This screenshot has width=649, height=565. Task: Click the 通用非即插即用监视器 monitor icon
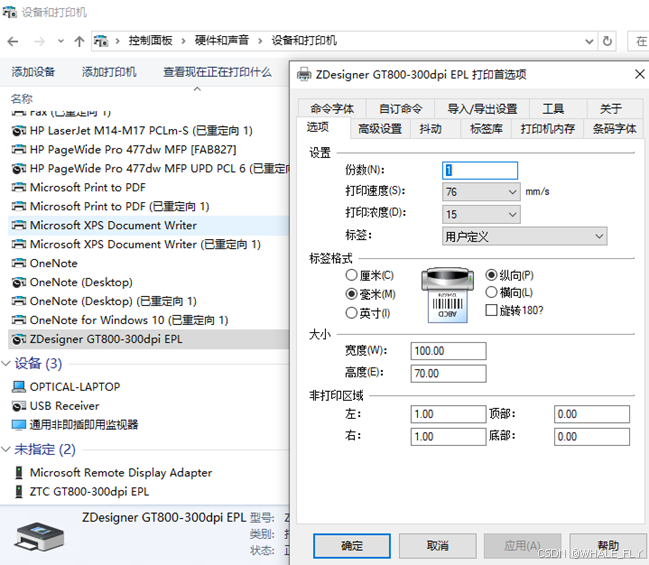[19, 425]
